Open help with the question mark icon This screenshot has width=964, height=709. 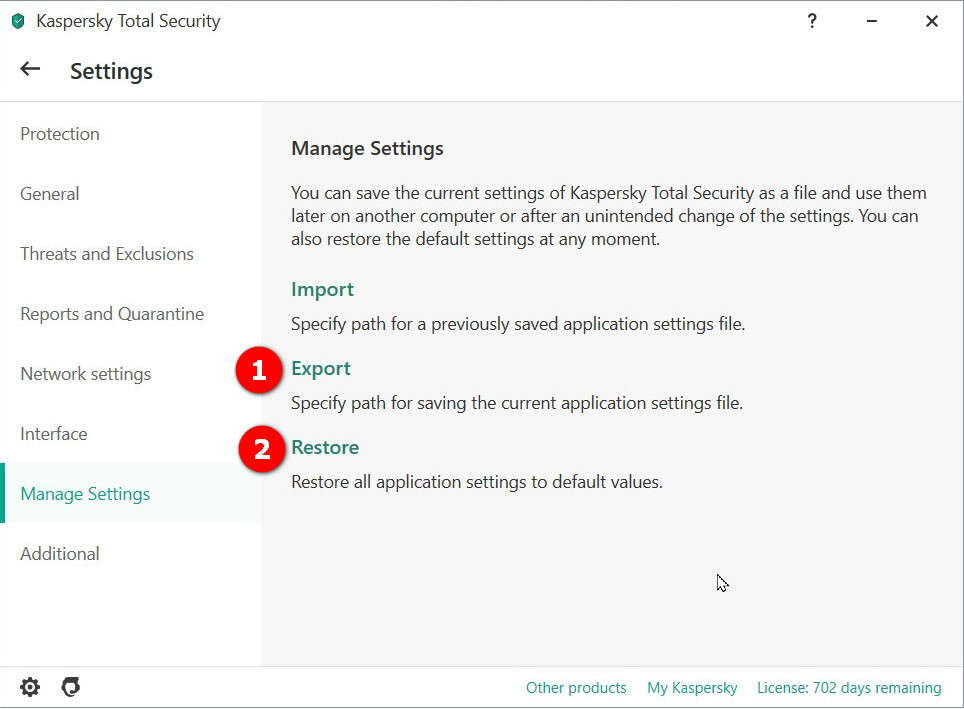(x=812, y=21)
